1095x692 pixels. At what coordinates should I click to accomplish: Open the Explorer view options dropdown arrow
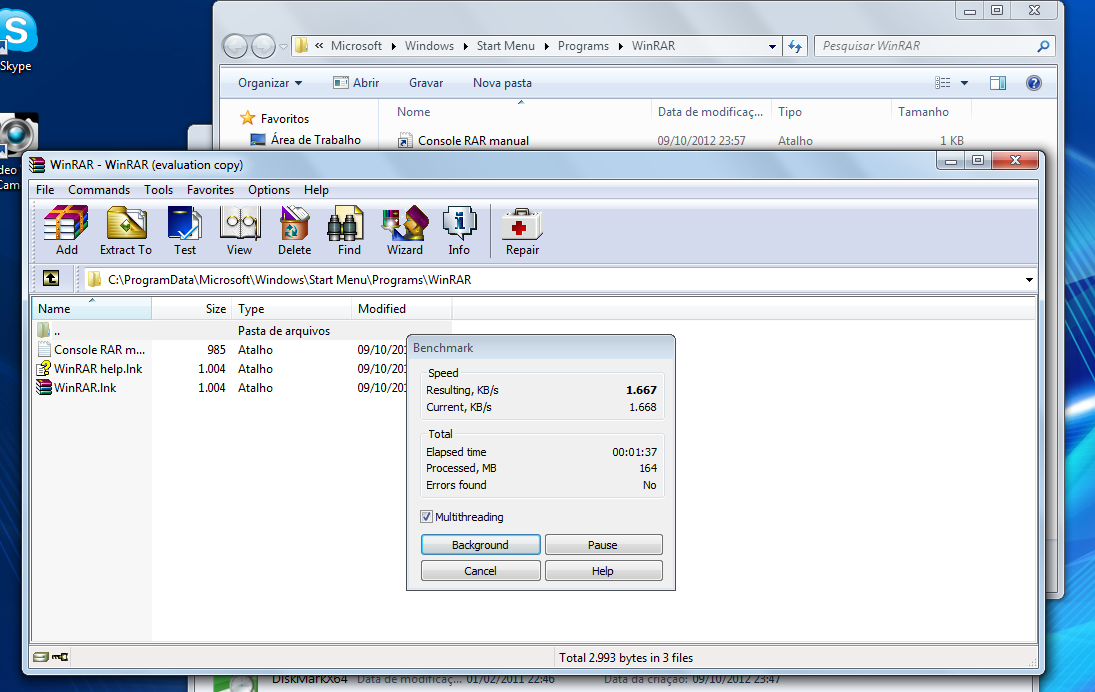point(964,83)
